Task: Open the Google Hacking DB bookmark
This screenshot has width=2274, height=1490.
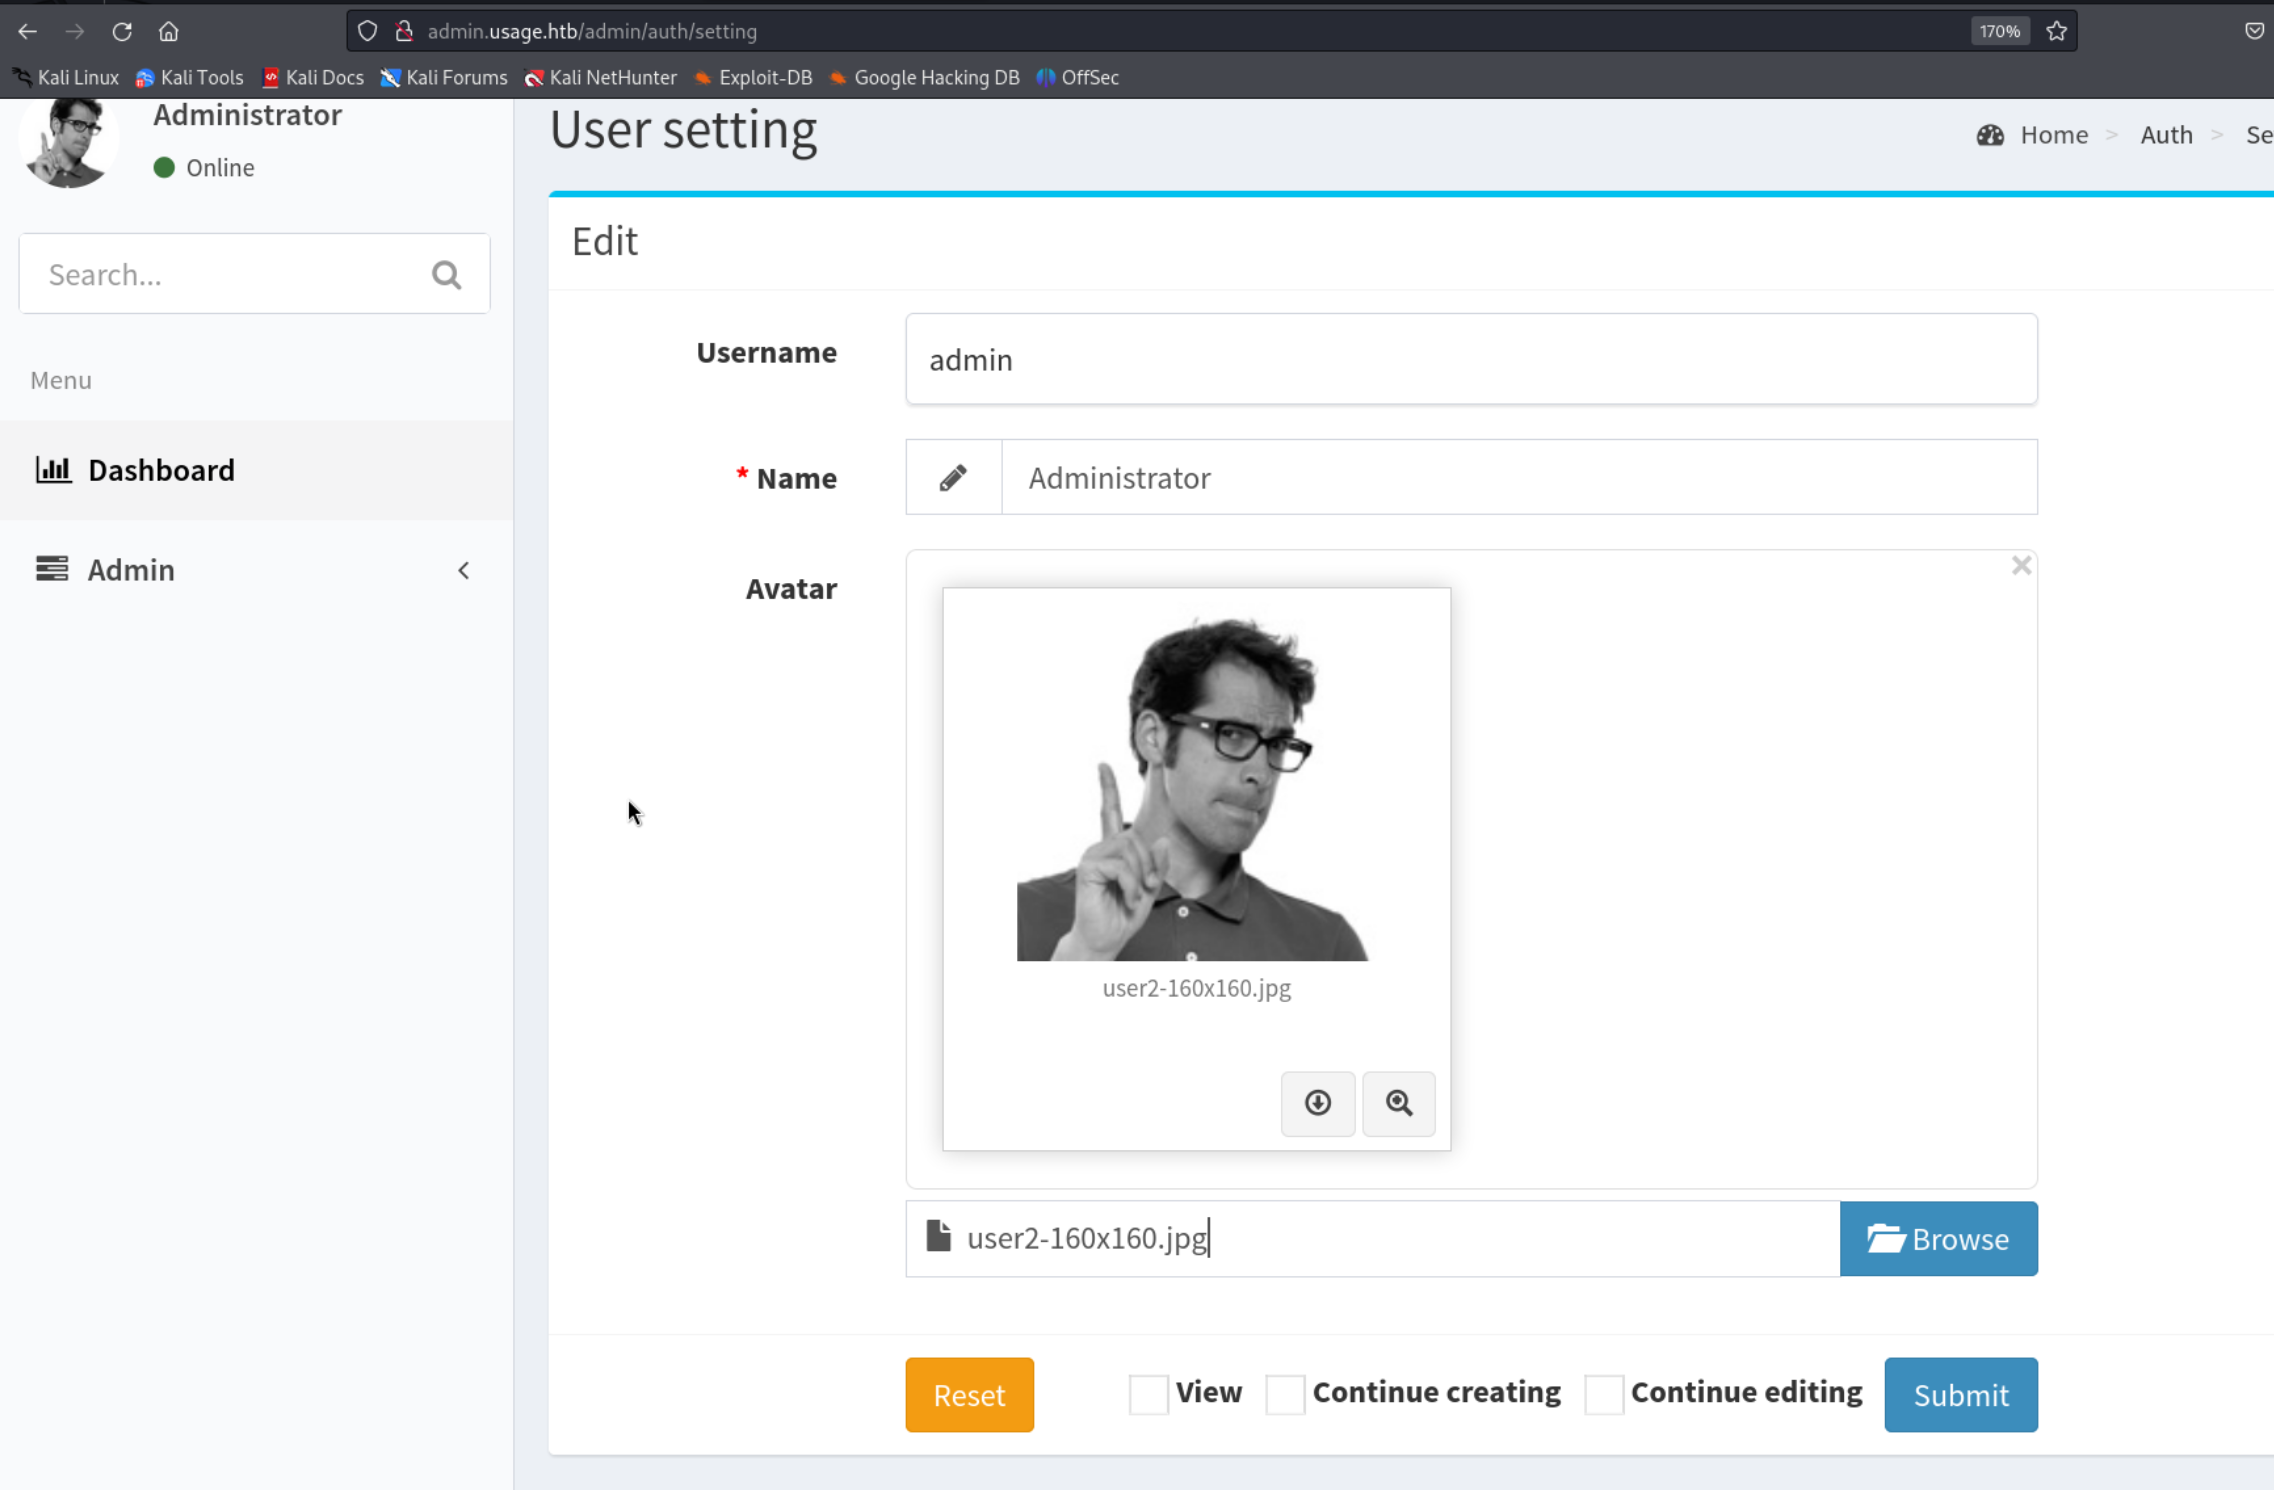Action: [925, 77]
